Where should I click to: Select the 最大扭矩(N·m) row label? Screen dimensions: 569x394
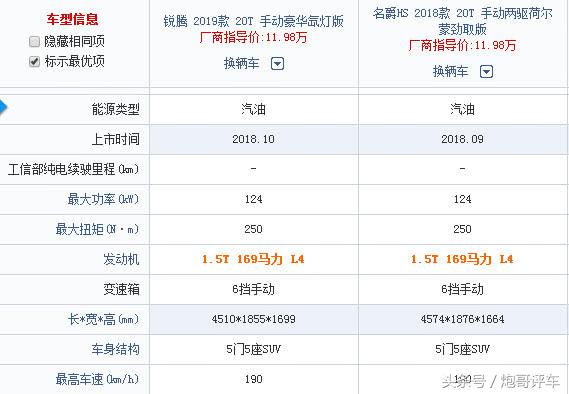click(97, 229)
